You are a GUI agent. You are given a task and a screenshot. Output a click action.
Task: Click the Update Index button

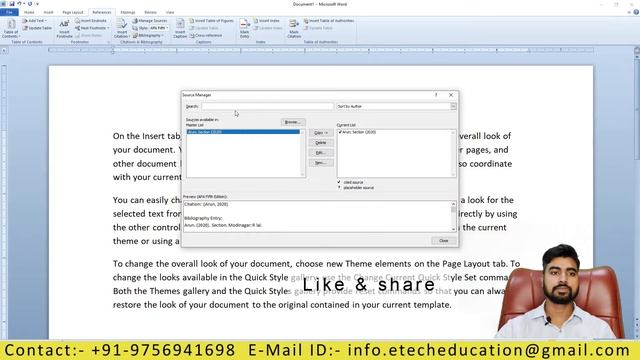268,28
